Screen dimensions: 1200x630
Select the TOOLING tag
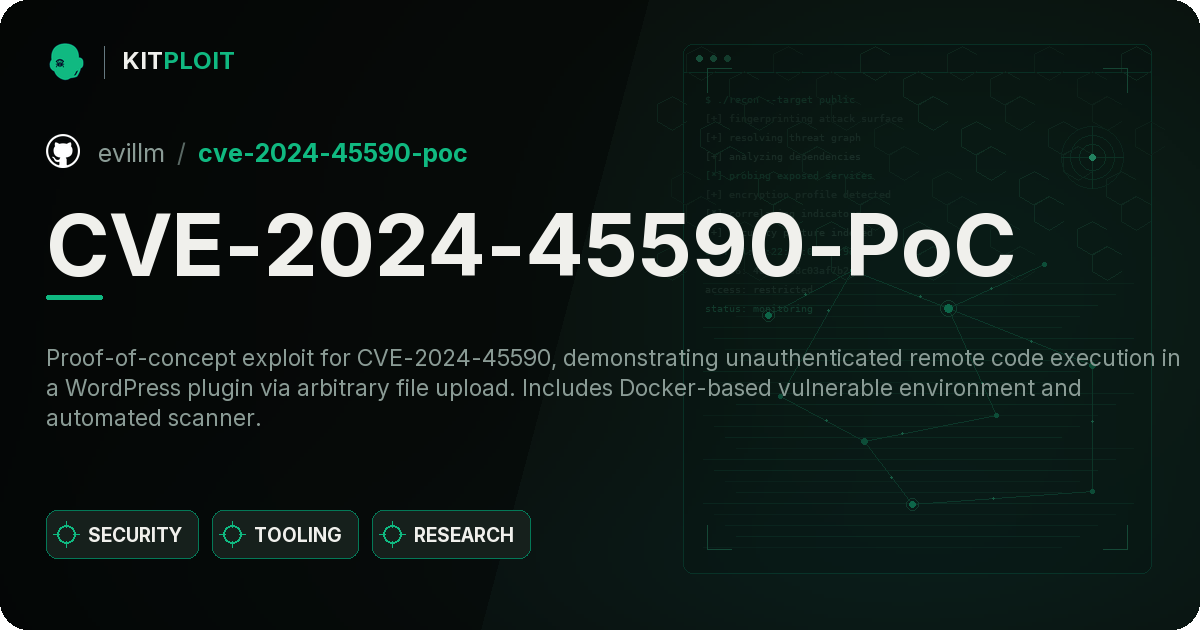[x=285, y=535]
